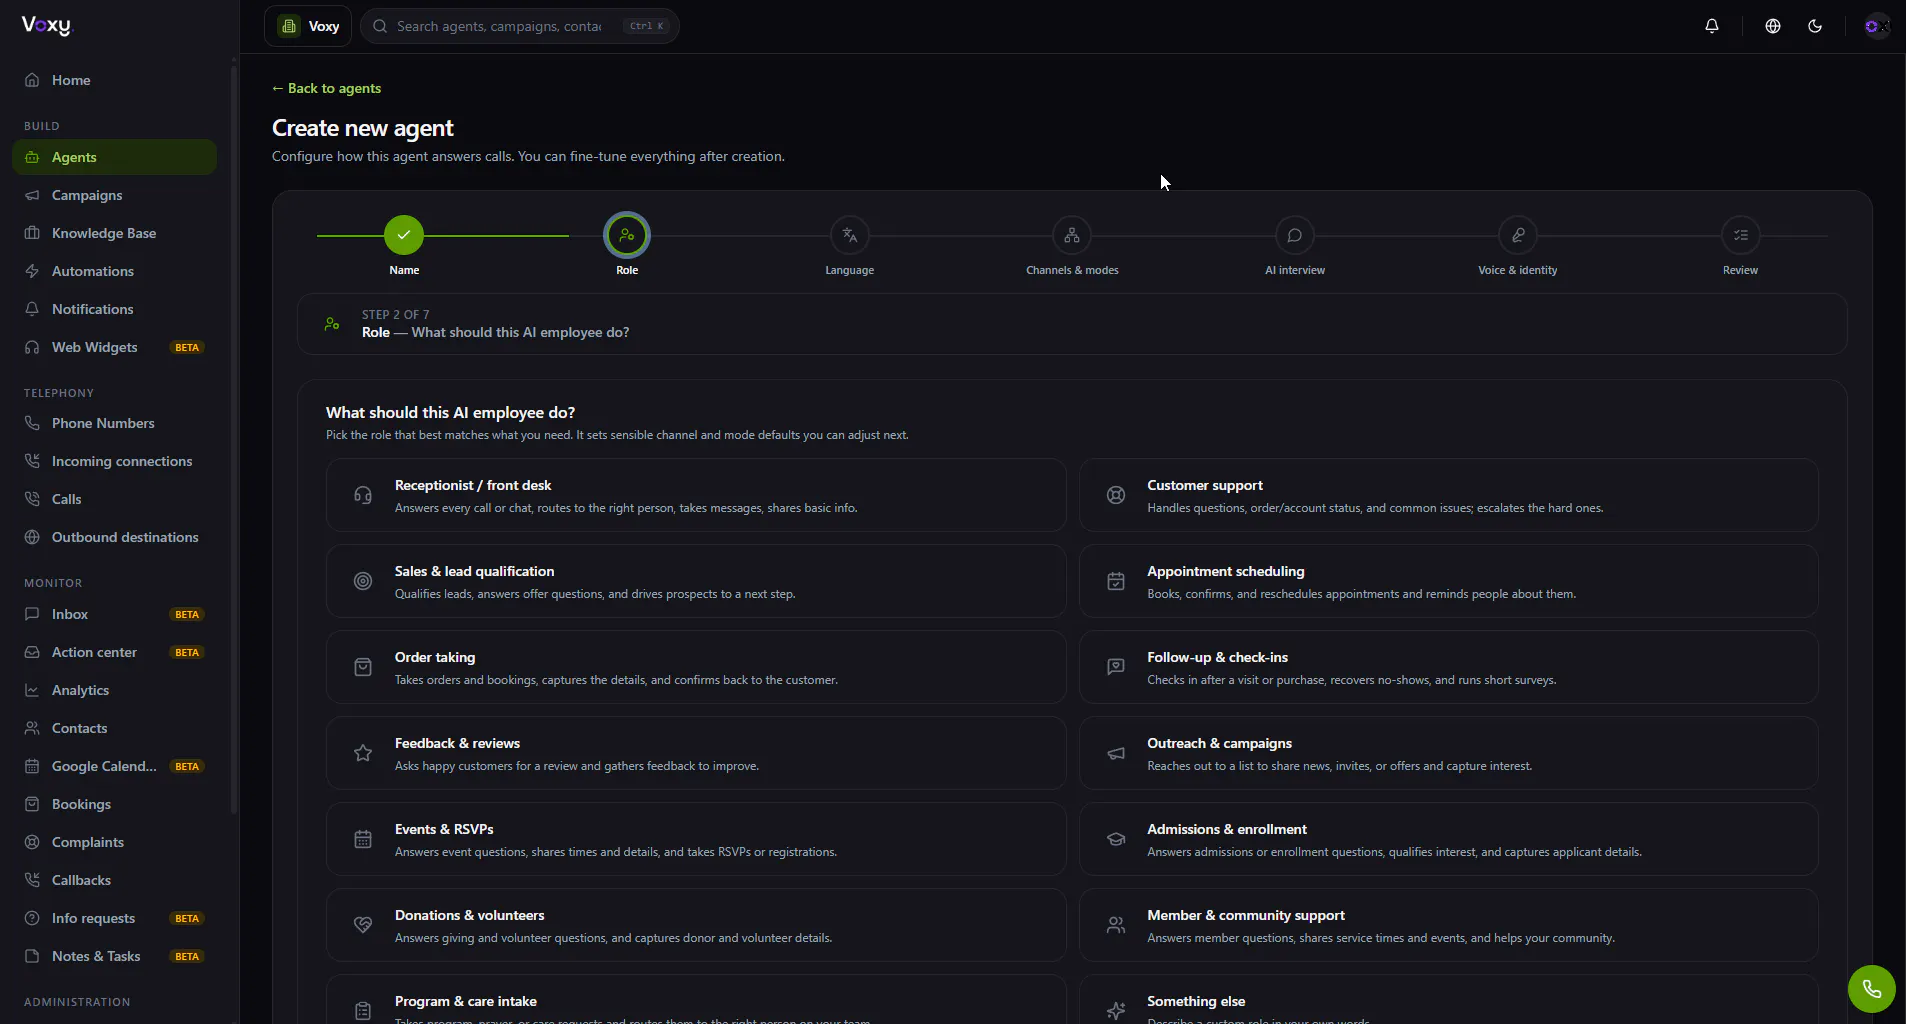Open Phone Numbers page
Screen dimensions: 1906x1024
(x=114, y=423)
